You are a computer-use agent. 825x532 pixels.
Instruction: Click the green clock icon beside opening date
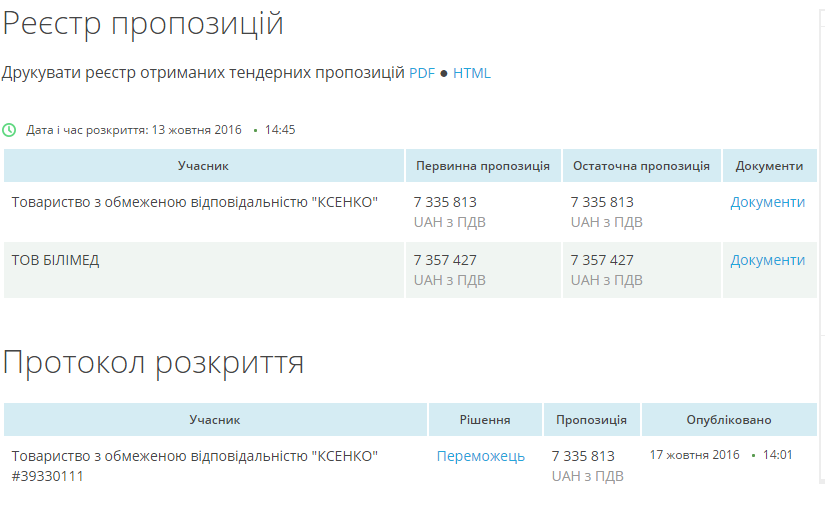[x=10, y=130]
